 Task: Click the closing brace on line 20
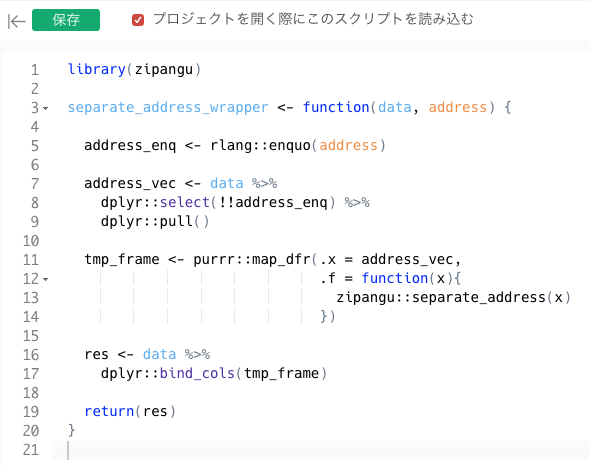click(71, 430)
